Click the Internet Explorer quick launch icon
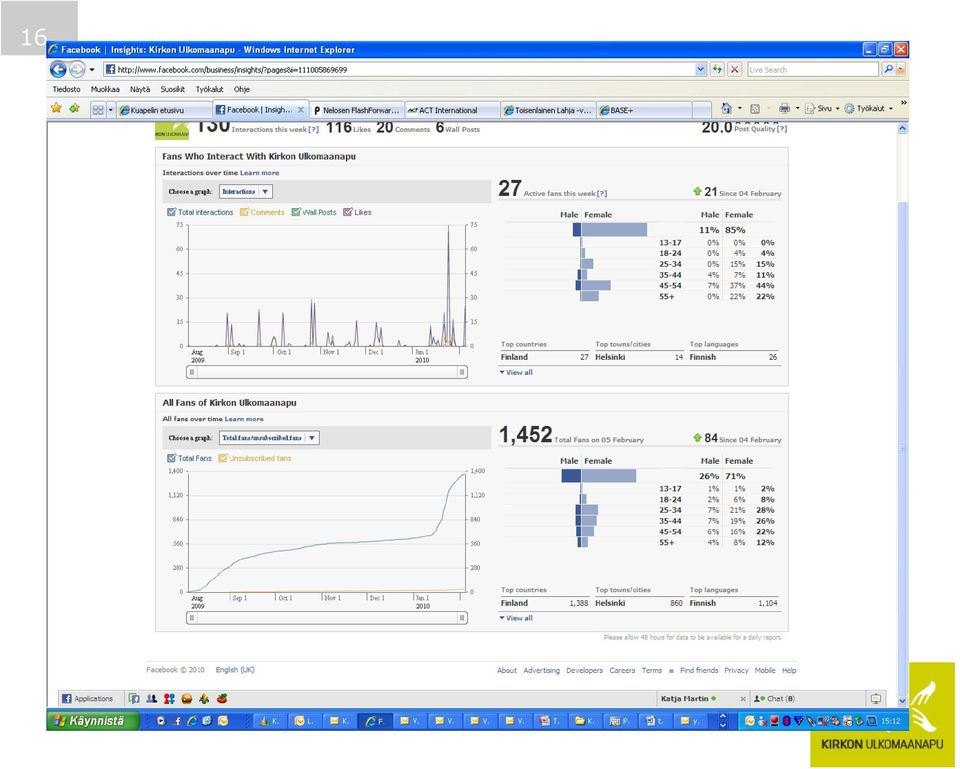The height and width of the screenshot is (769, 960). coord(192,721)
